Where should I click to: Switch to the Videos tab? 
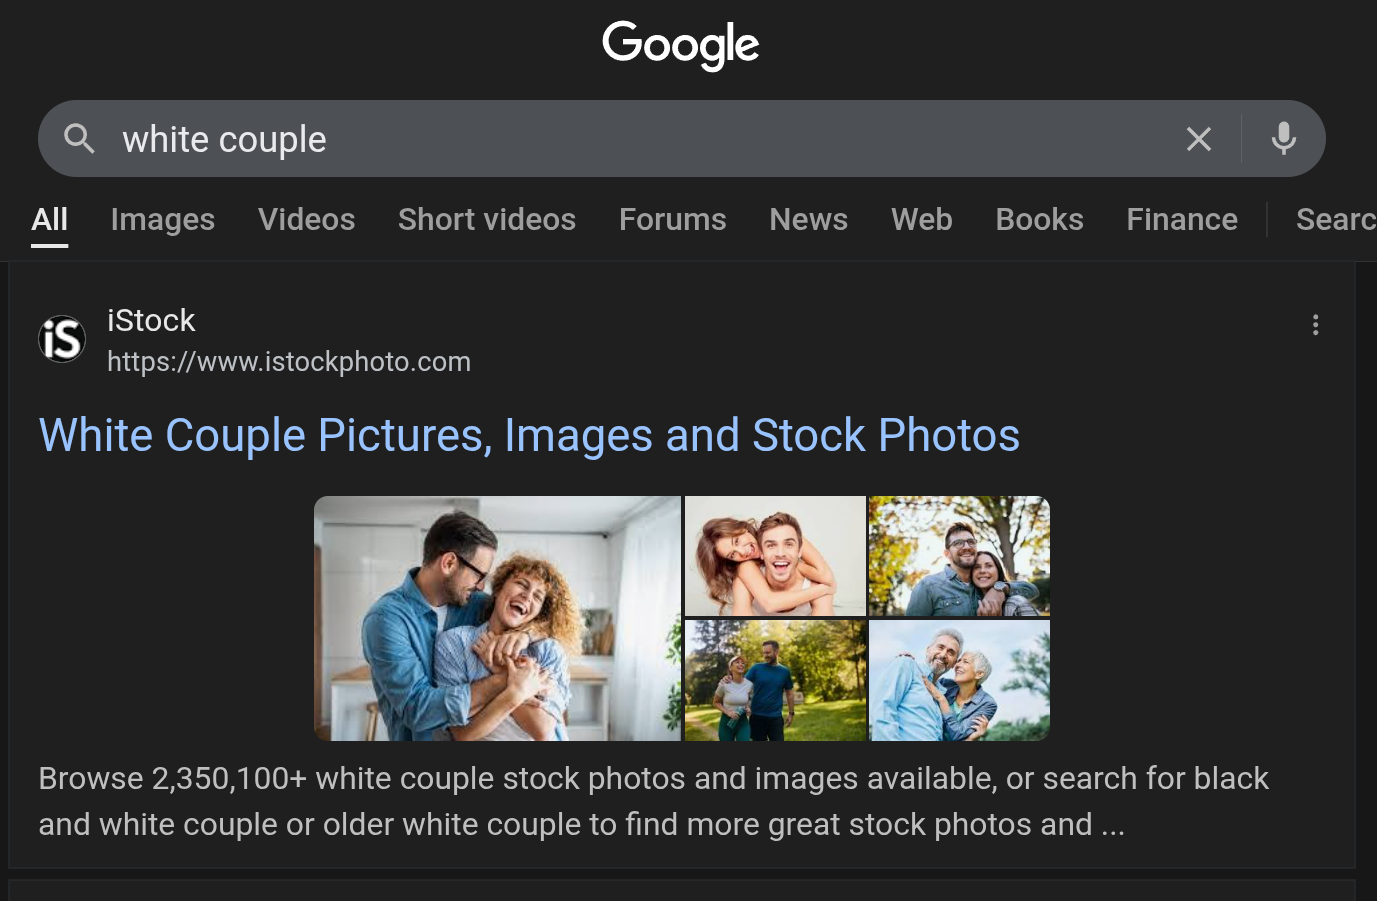pos(306,220)
